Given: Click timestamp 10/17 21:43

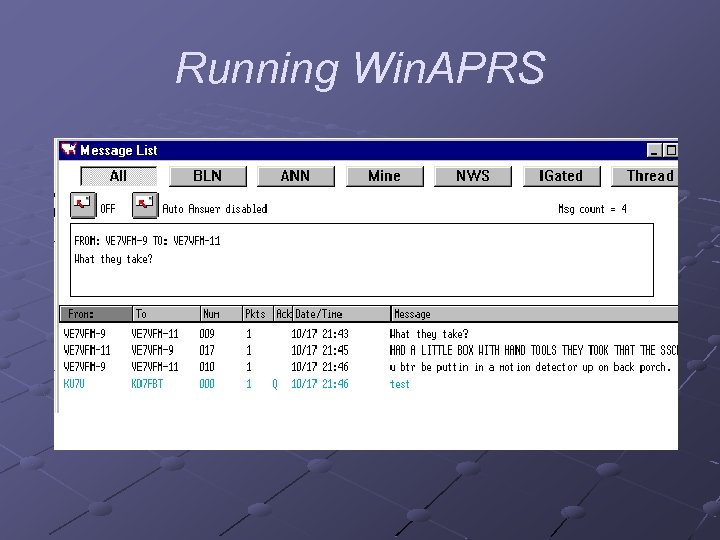Looking at the screenshot, I should [x=320, y=334].
